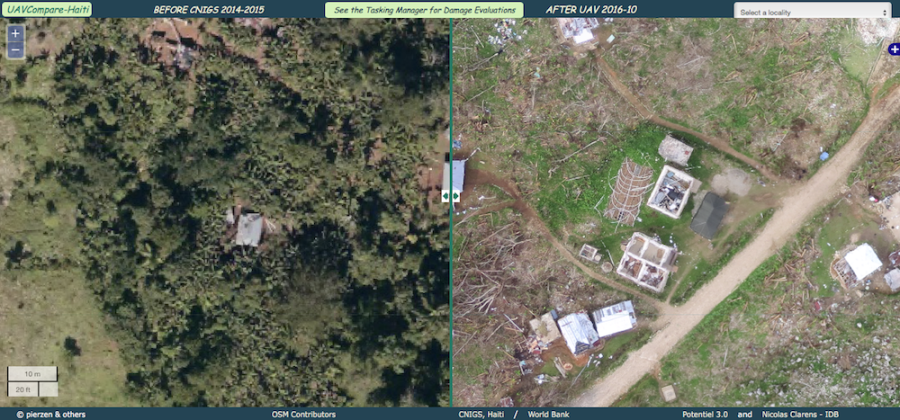This screenshot has height=420, width=900.
Task: Click the white-roofed building right of the road
Action: [862, 262]
